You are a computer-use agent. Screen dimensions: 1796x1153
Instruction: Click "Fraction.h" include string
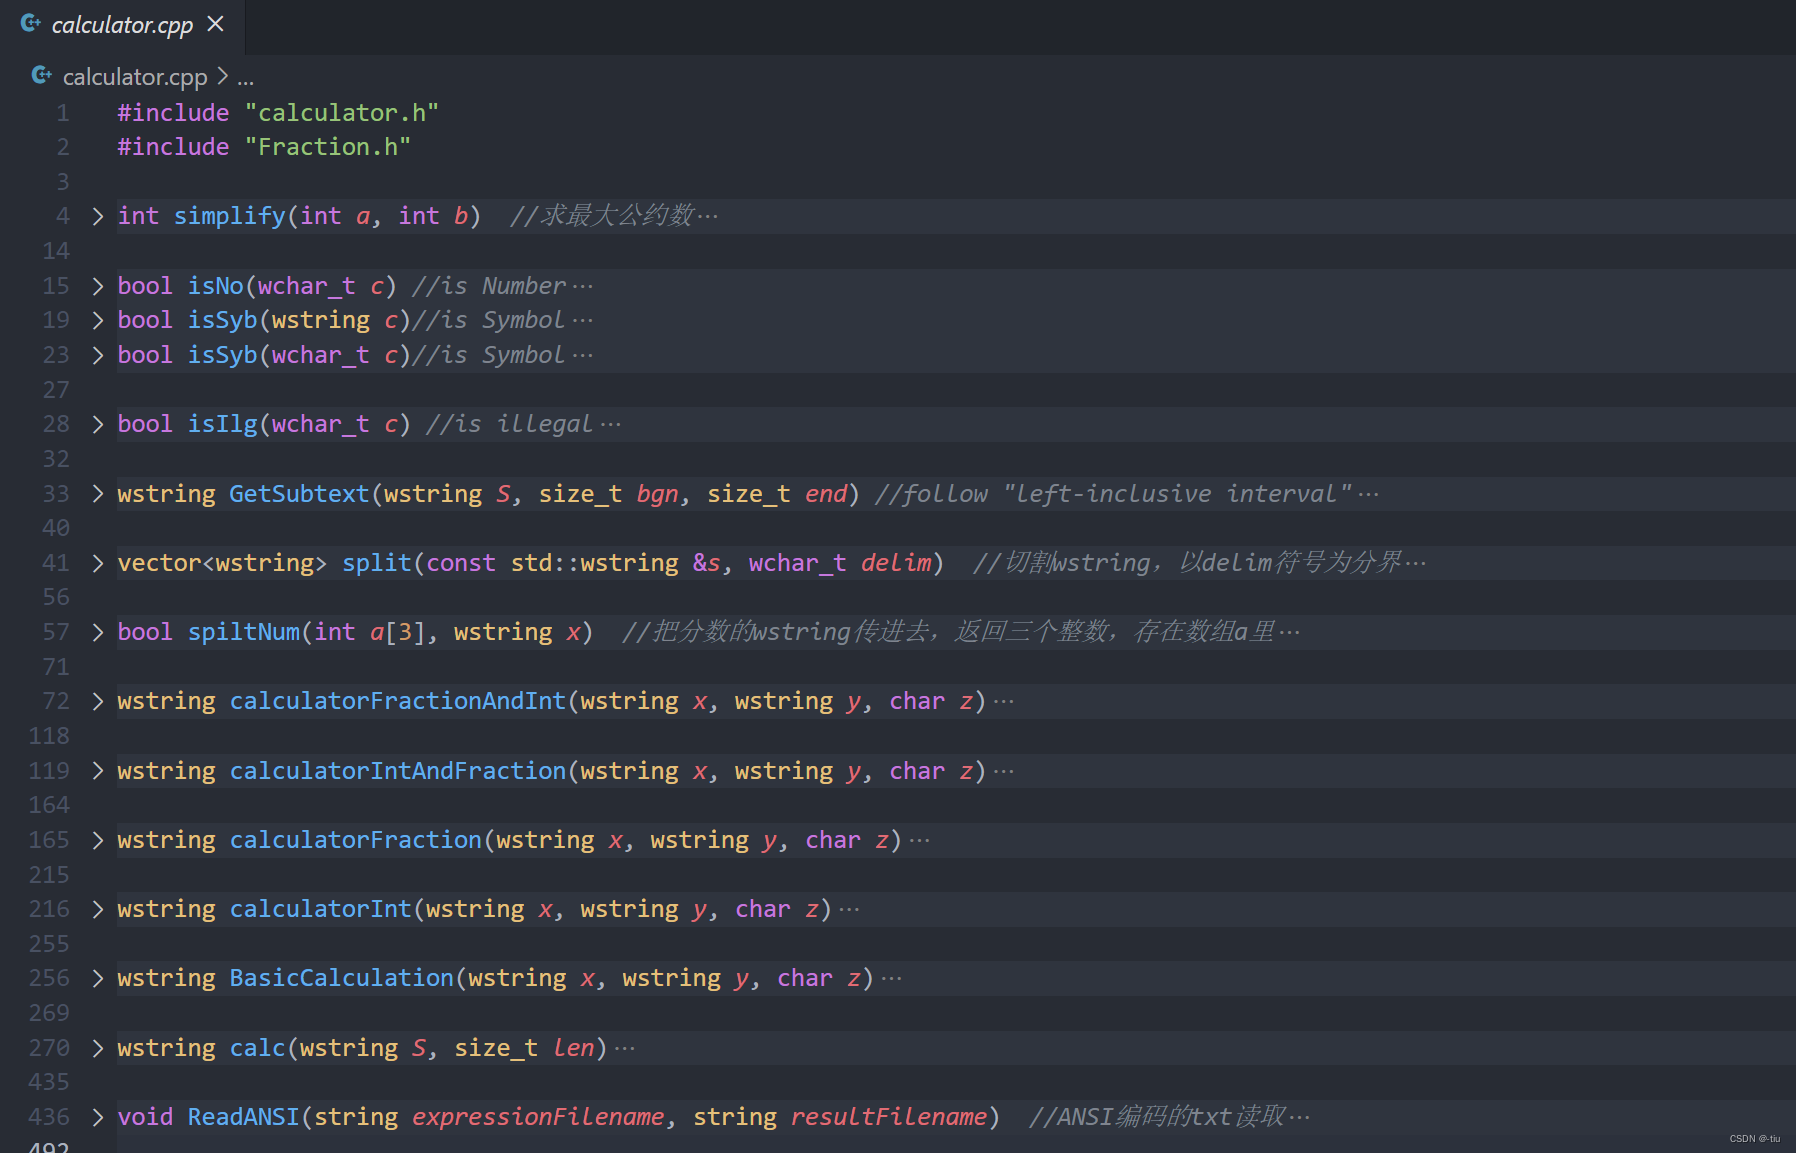[328, 147]
